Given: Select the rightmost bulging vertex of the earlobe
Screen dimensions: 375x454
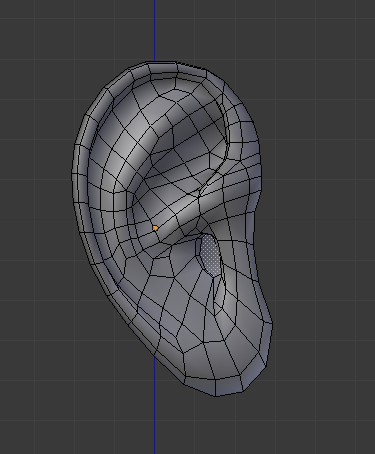Looking at the screenshot, I should pos(273,323).
